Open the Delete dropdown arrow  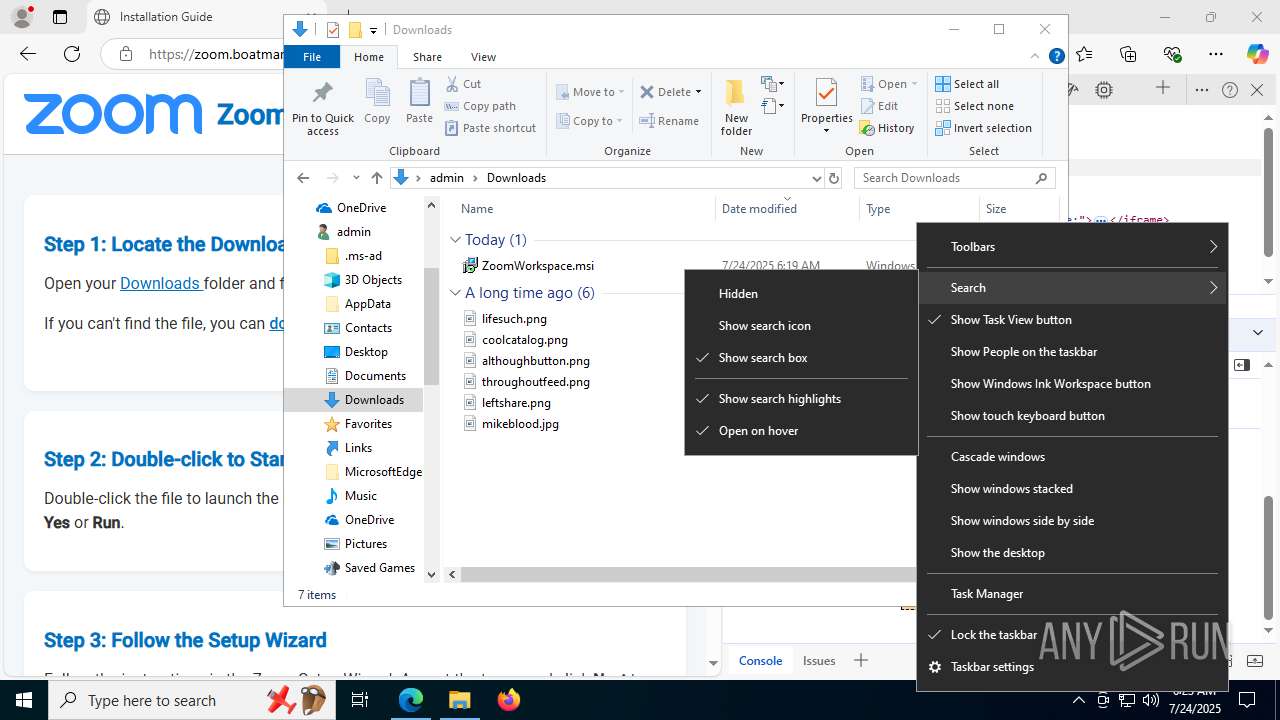point(698,92)
